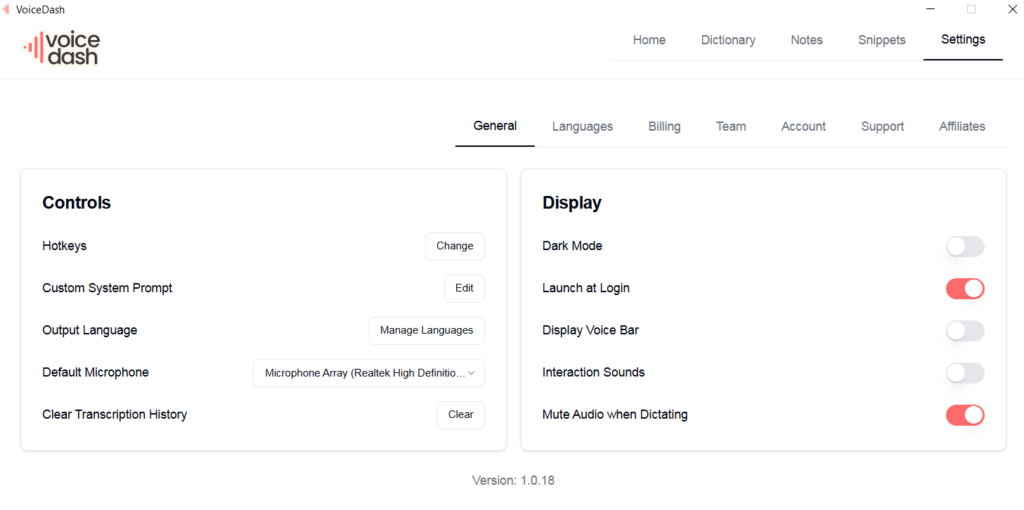Open the Support sub-tab

[882, 127]
